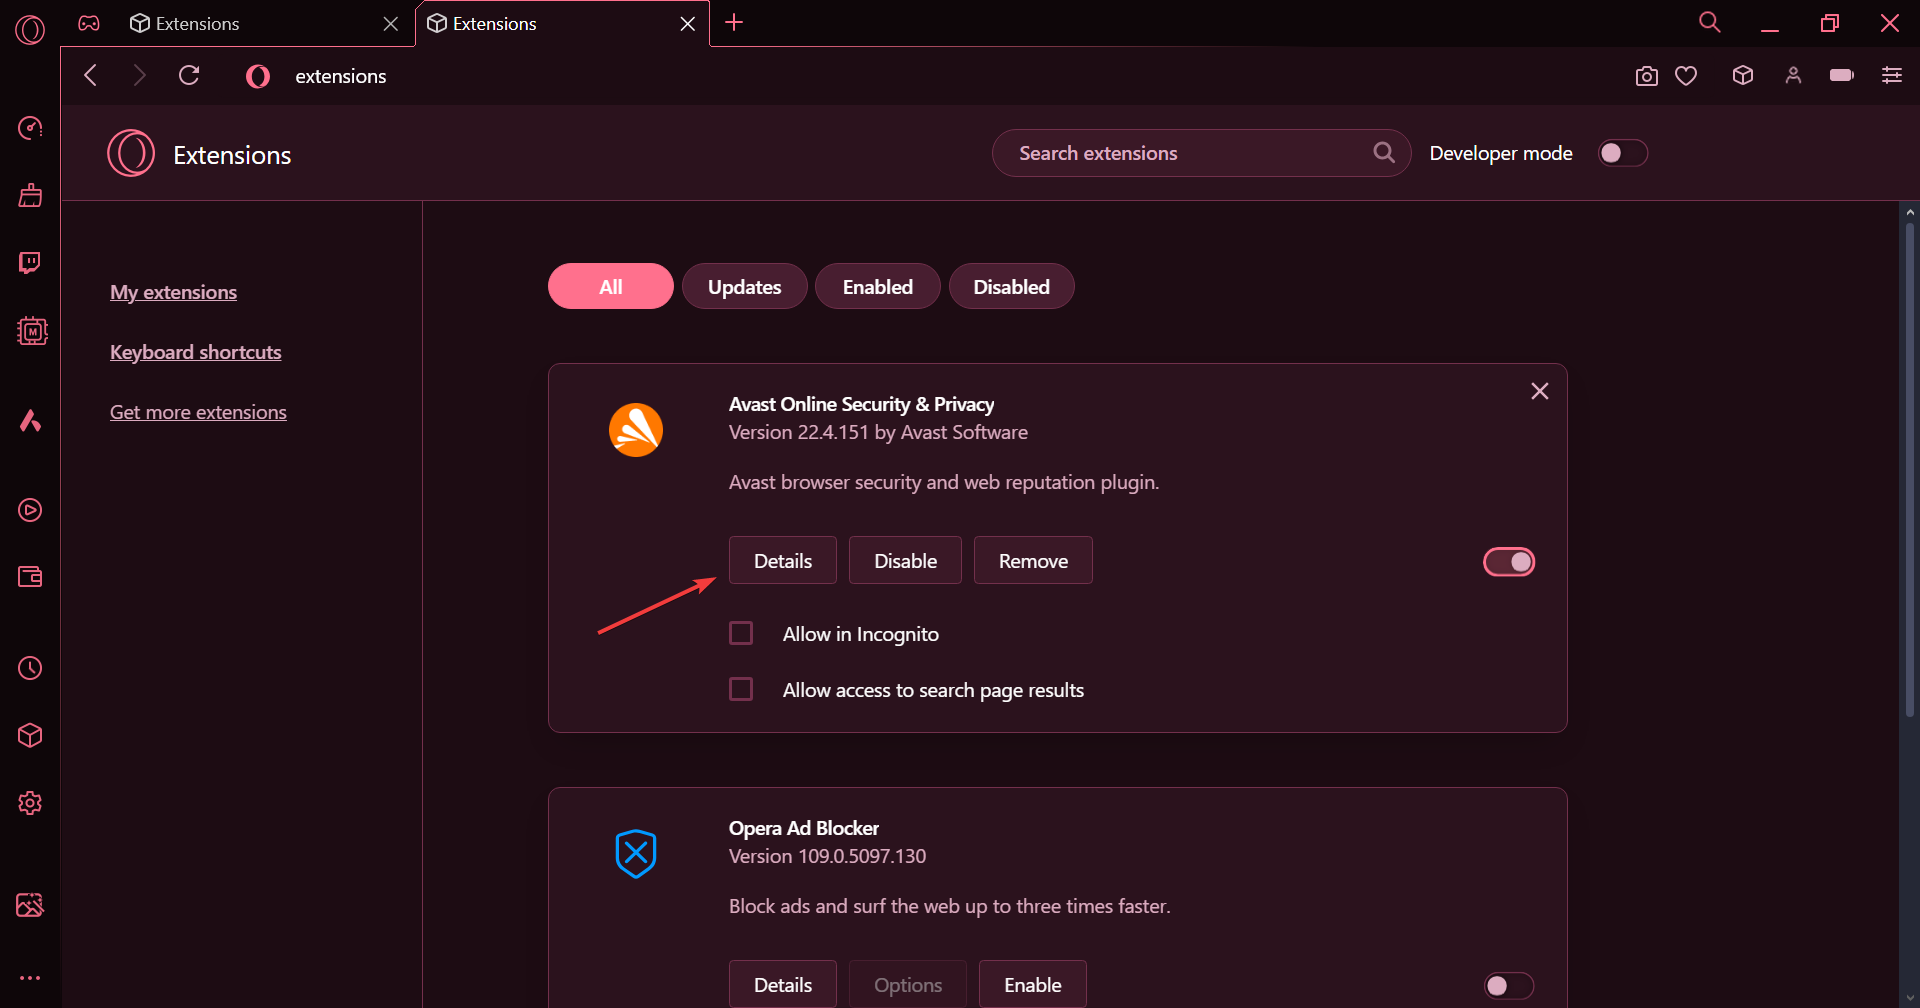Open a new tab with plus button
This screenshot has width=1920, height=1008.
coord(734,22)
